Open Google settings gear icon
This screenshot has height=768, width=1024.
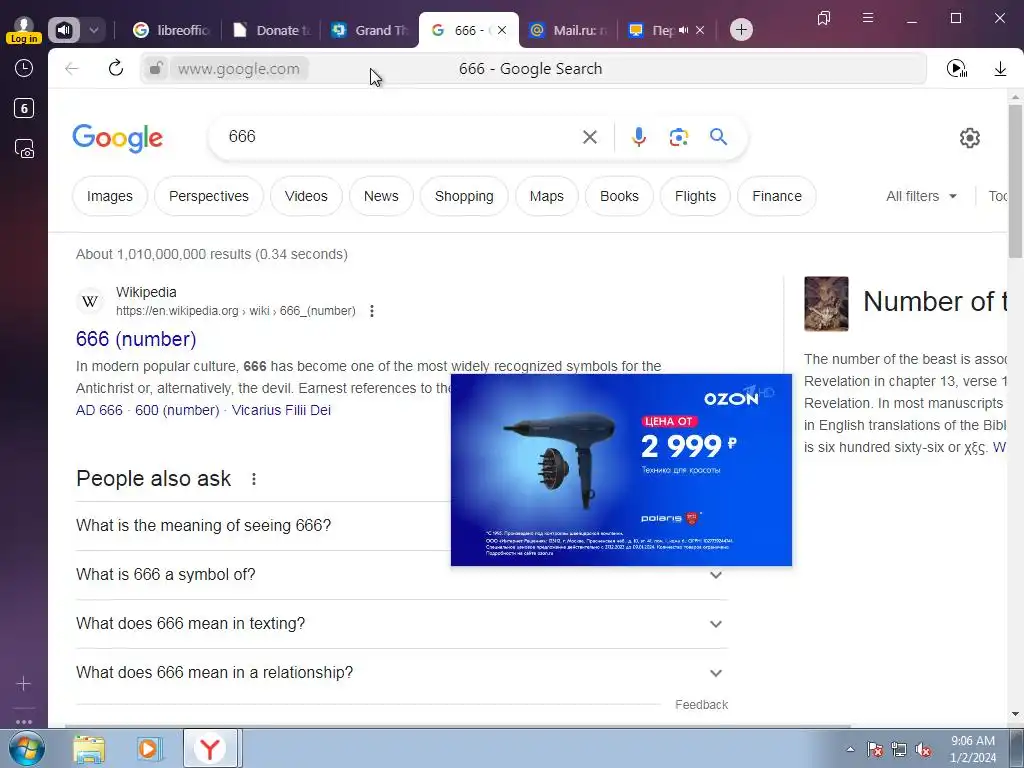click(970, 138)
